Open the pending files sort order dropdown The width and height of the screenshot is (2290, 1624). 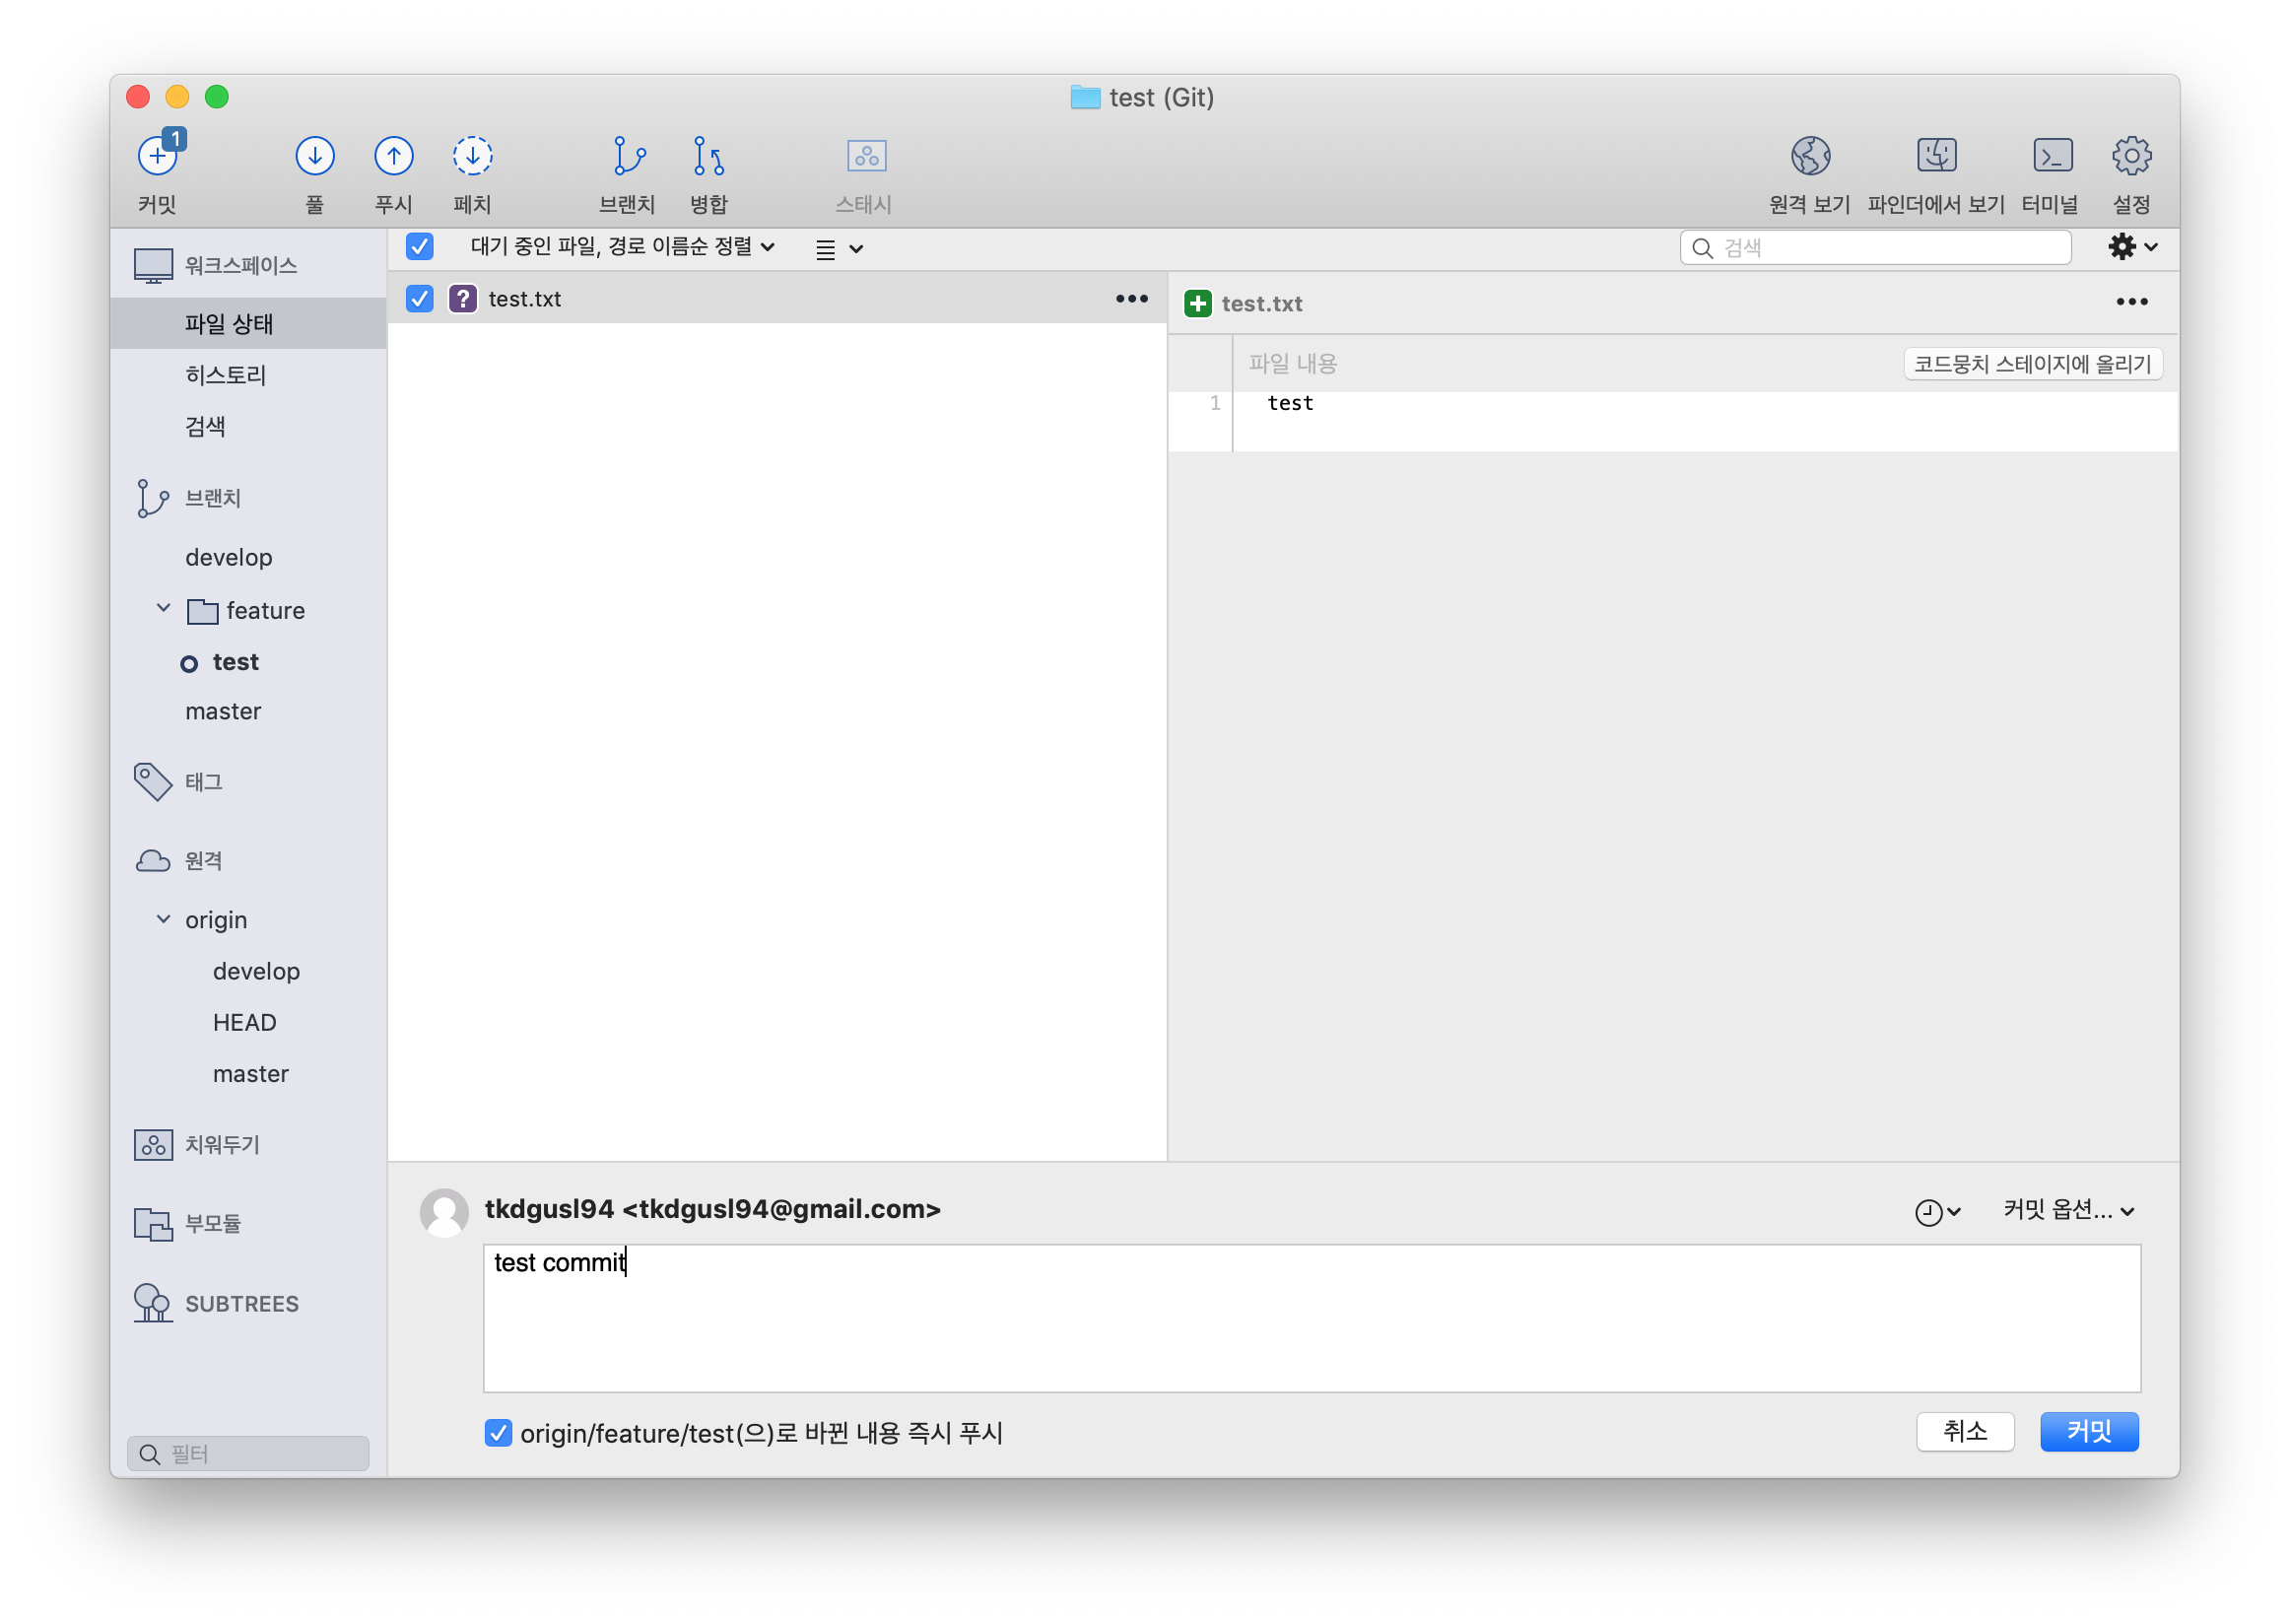tap(622, 247)
